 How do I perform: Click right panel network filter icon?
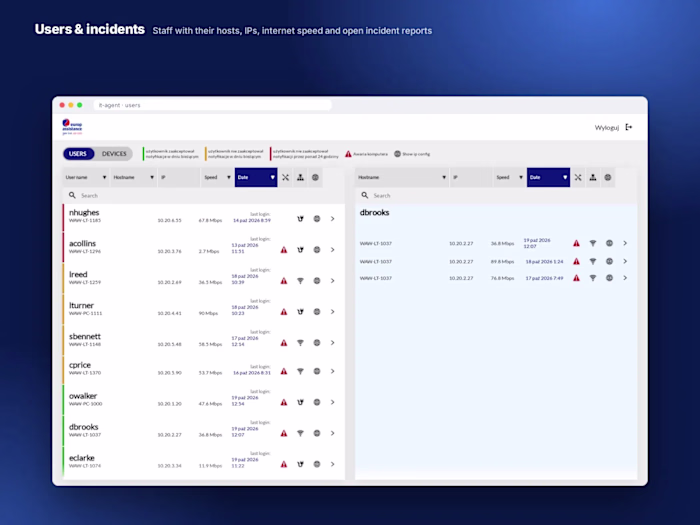click(593, 177)
